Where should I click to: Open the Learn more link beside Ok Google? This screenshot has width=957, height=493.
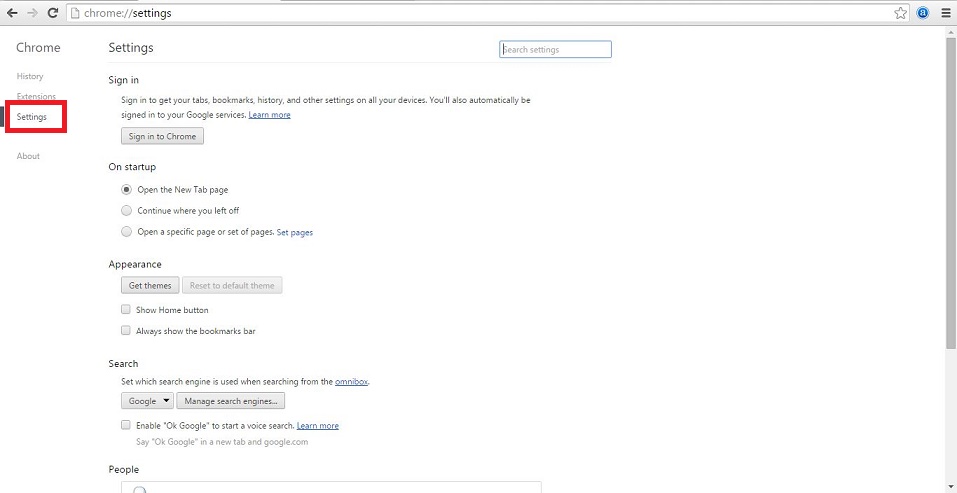click(317, 426)
